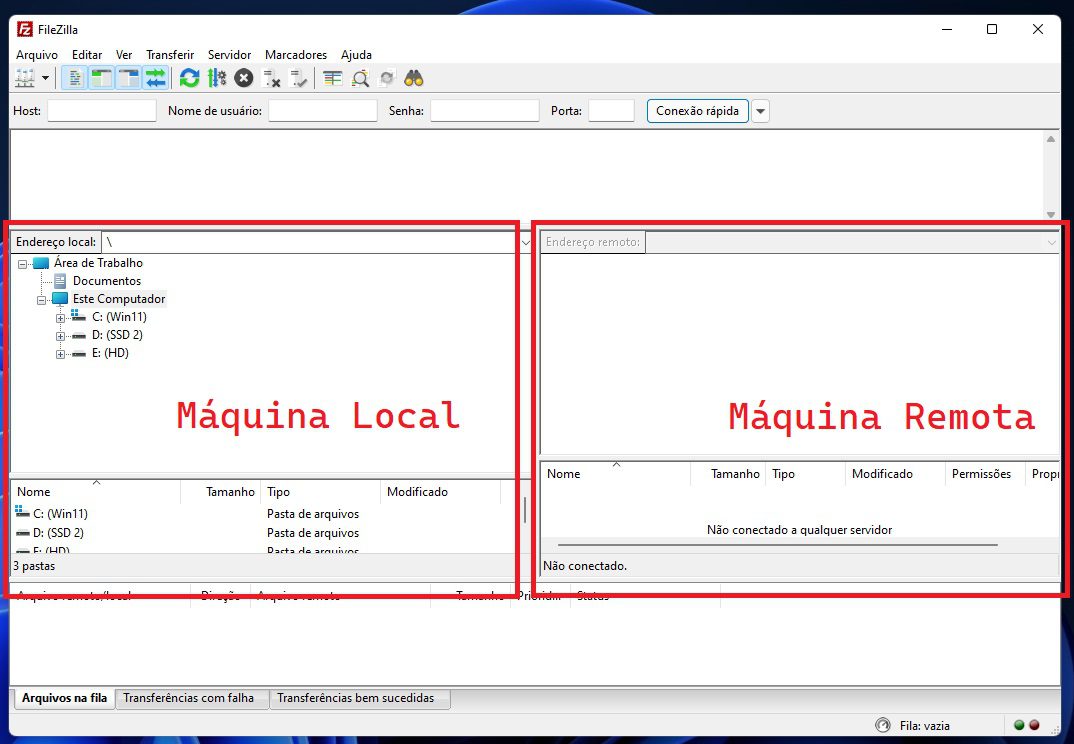Open the Ajuda menu
1074x744 pixels.
pos(356,55)
